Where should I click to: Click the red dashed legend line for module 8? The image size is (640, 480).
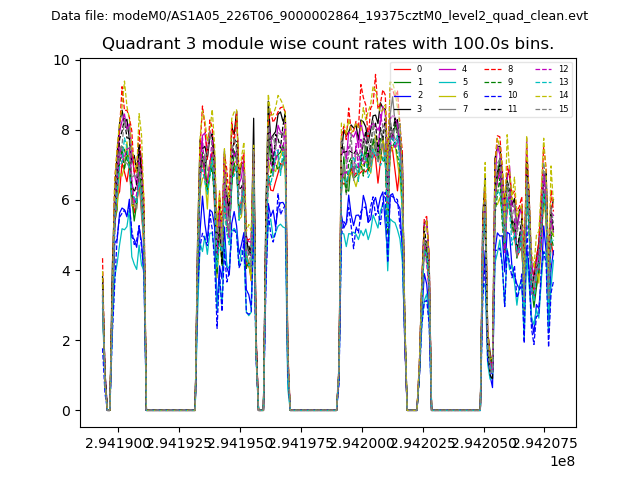pos(490,69)
